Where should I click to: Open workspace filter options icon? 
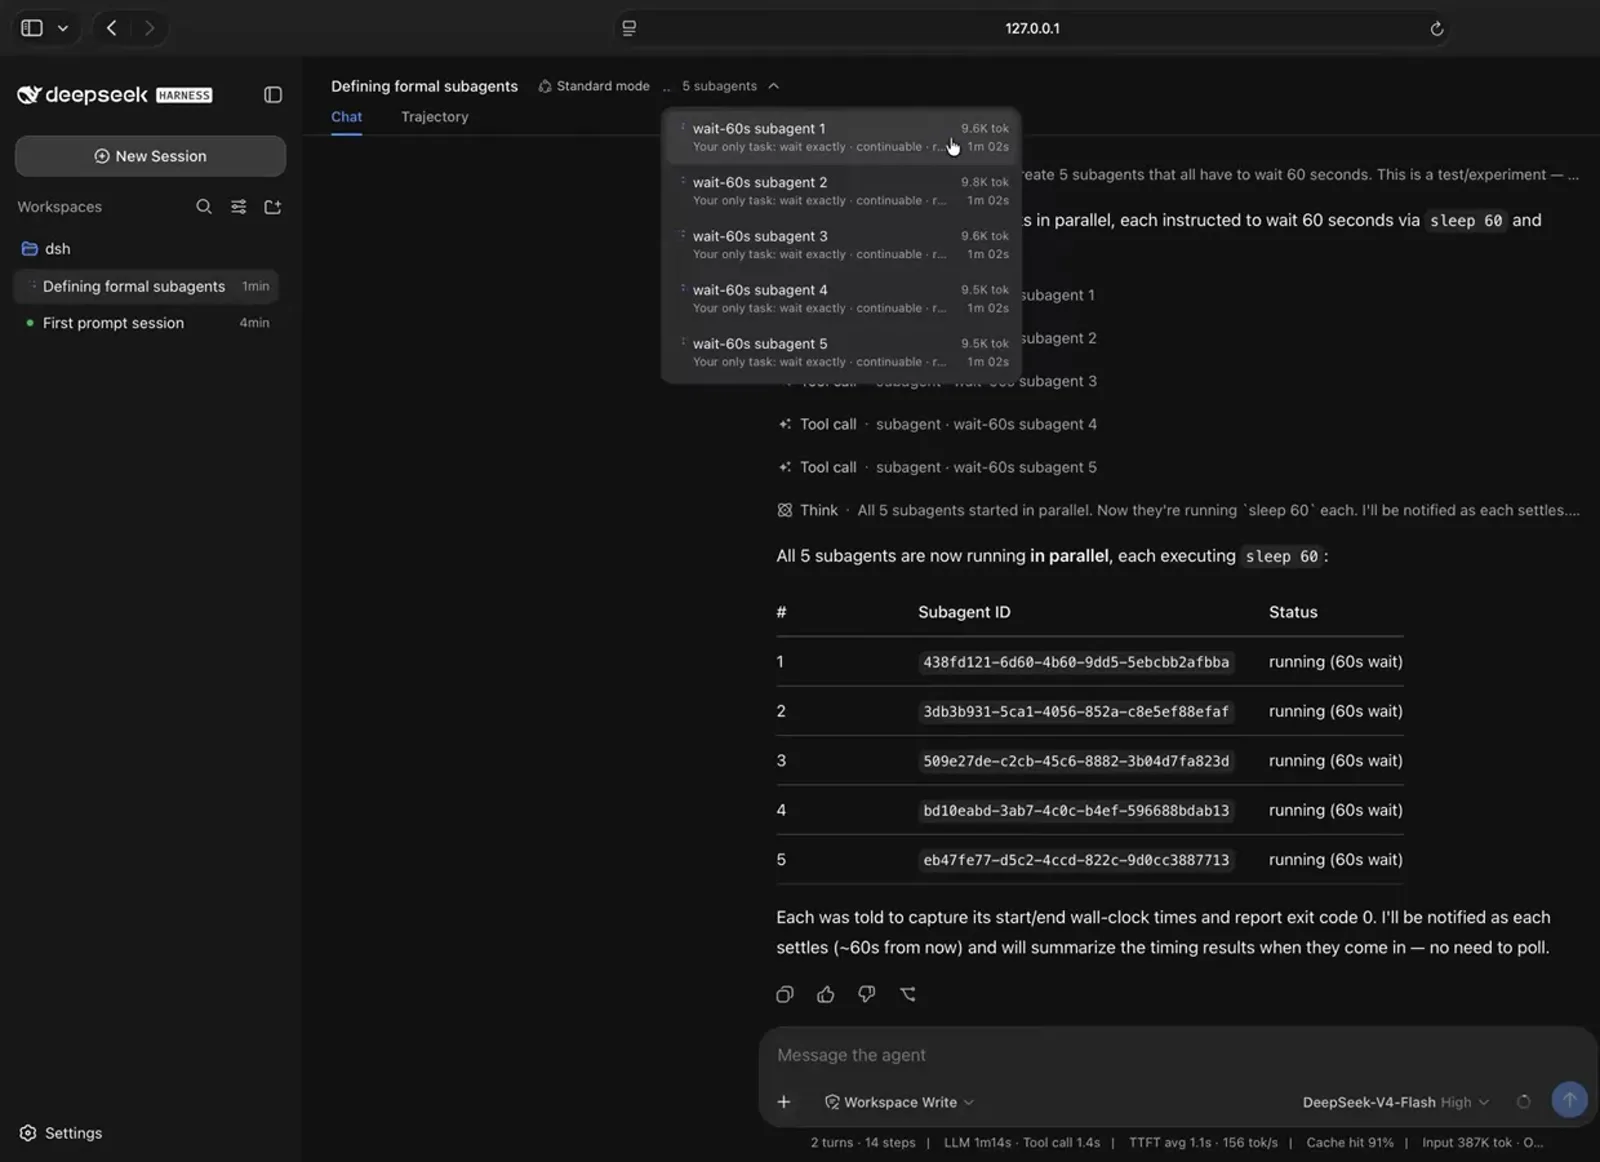tap(239, 207)
